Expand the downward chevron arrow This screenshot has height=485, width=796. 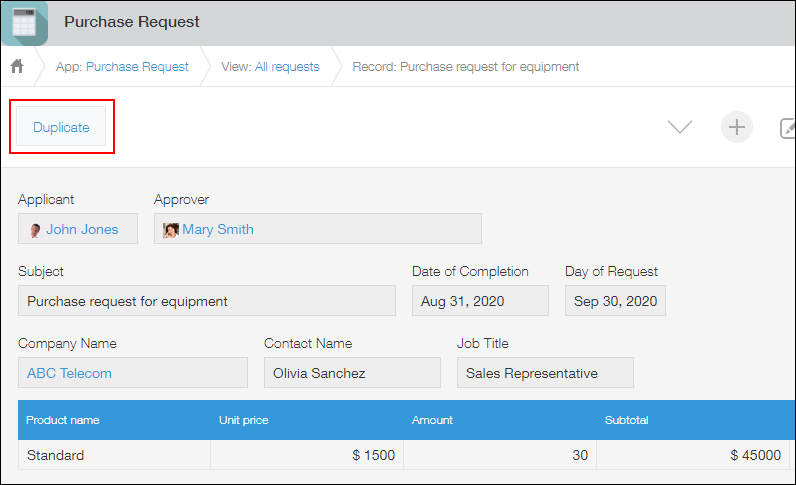680,127
